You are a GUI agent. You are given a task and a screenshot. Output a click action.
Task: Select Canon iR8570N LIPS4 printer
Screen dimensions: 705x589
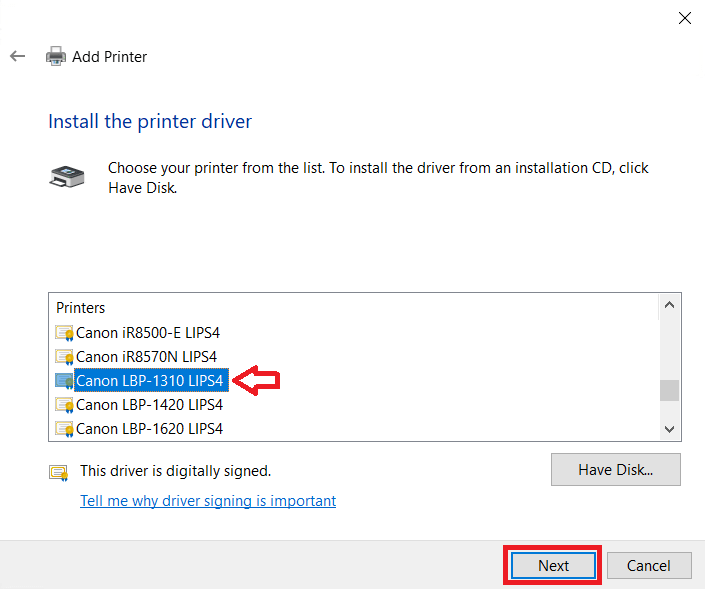pos(147,357)
